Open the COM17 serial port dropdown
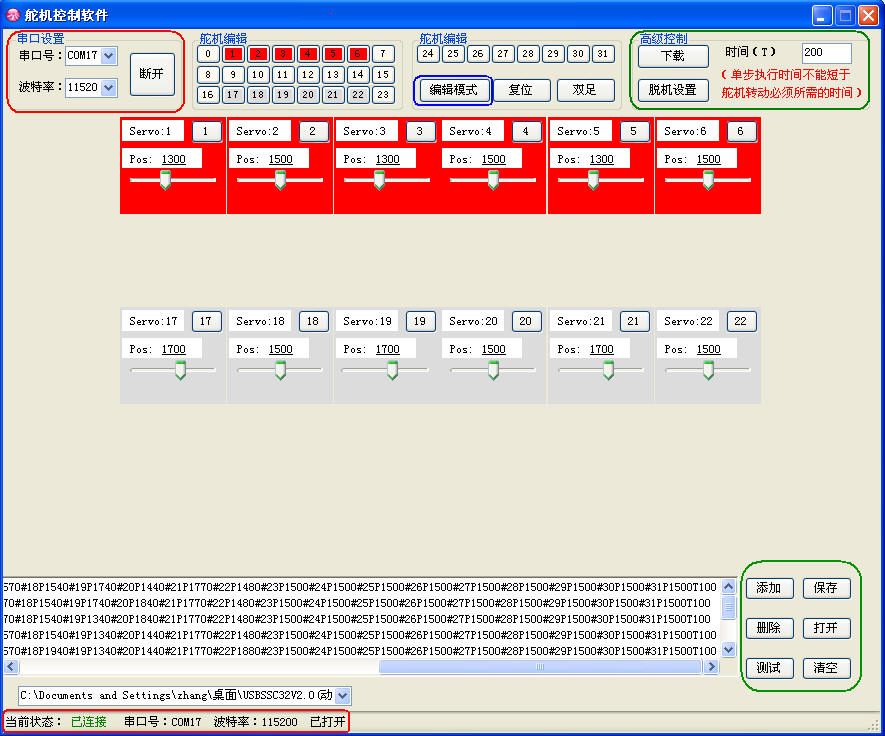The height and width of the screenshot is (736, 885). click(x=109, y=56)
